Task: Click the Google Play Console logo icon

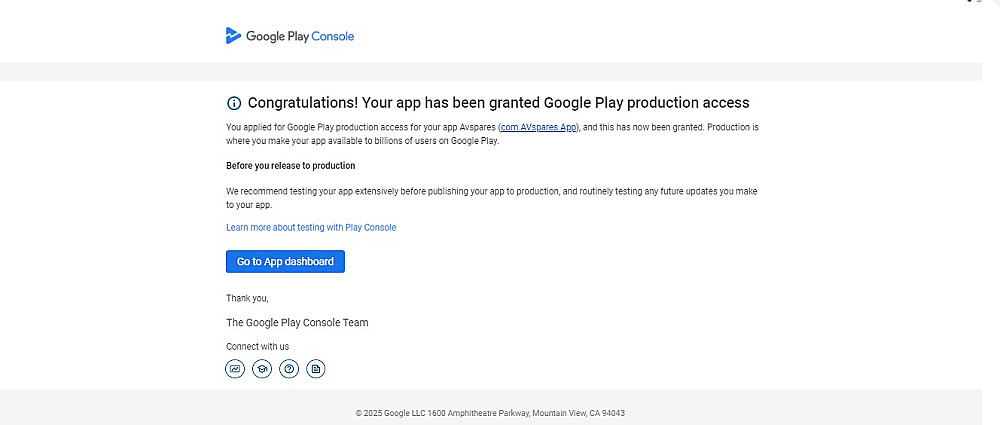Action: click(233, 36)
